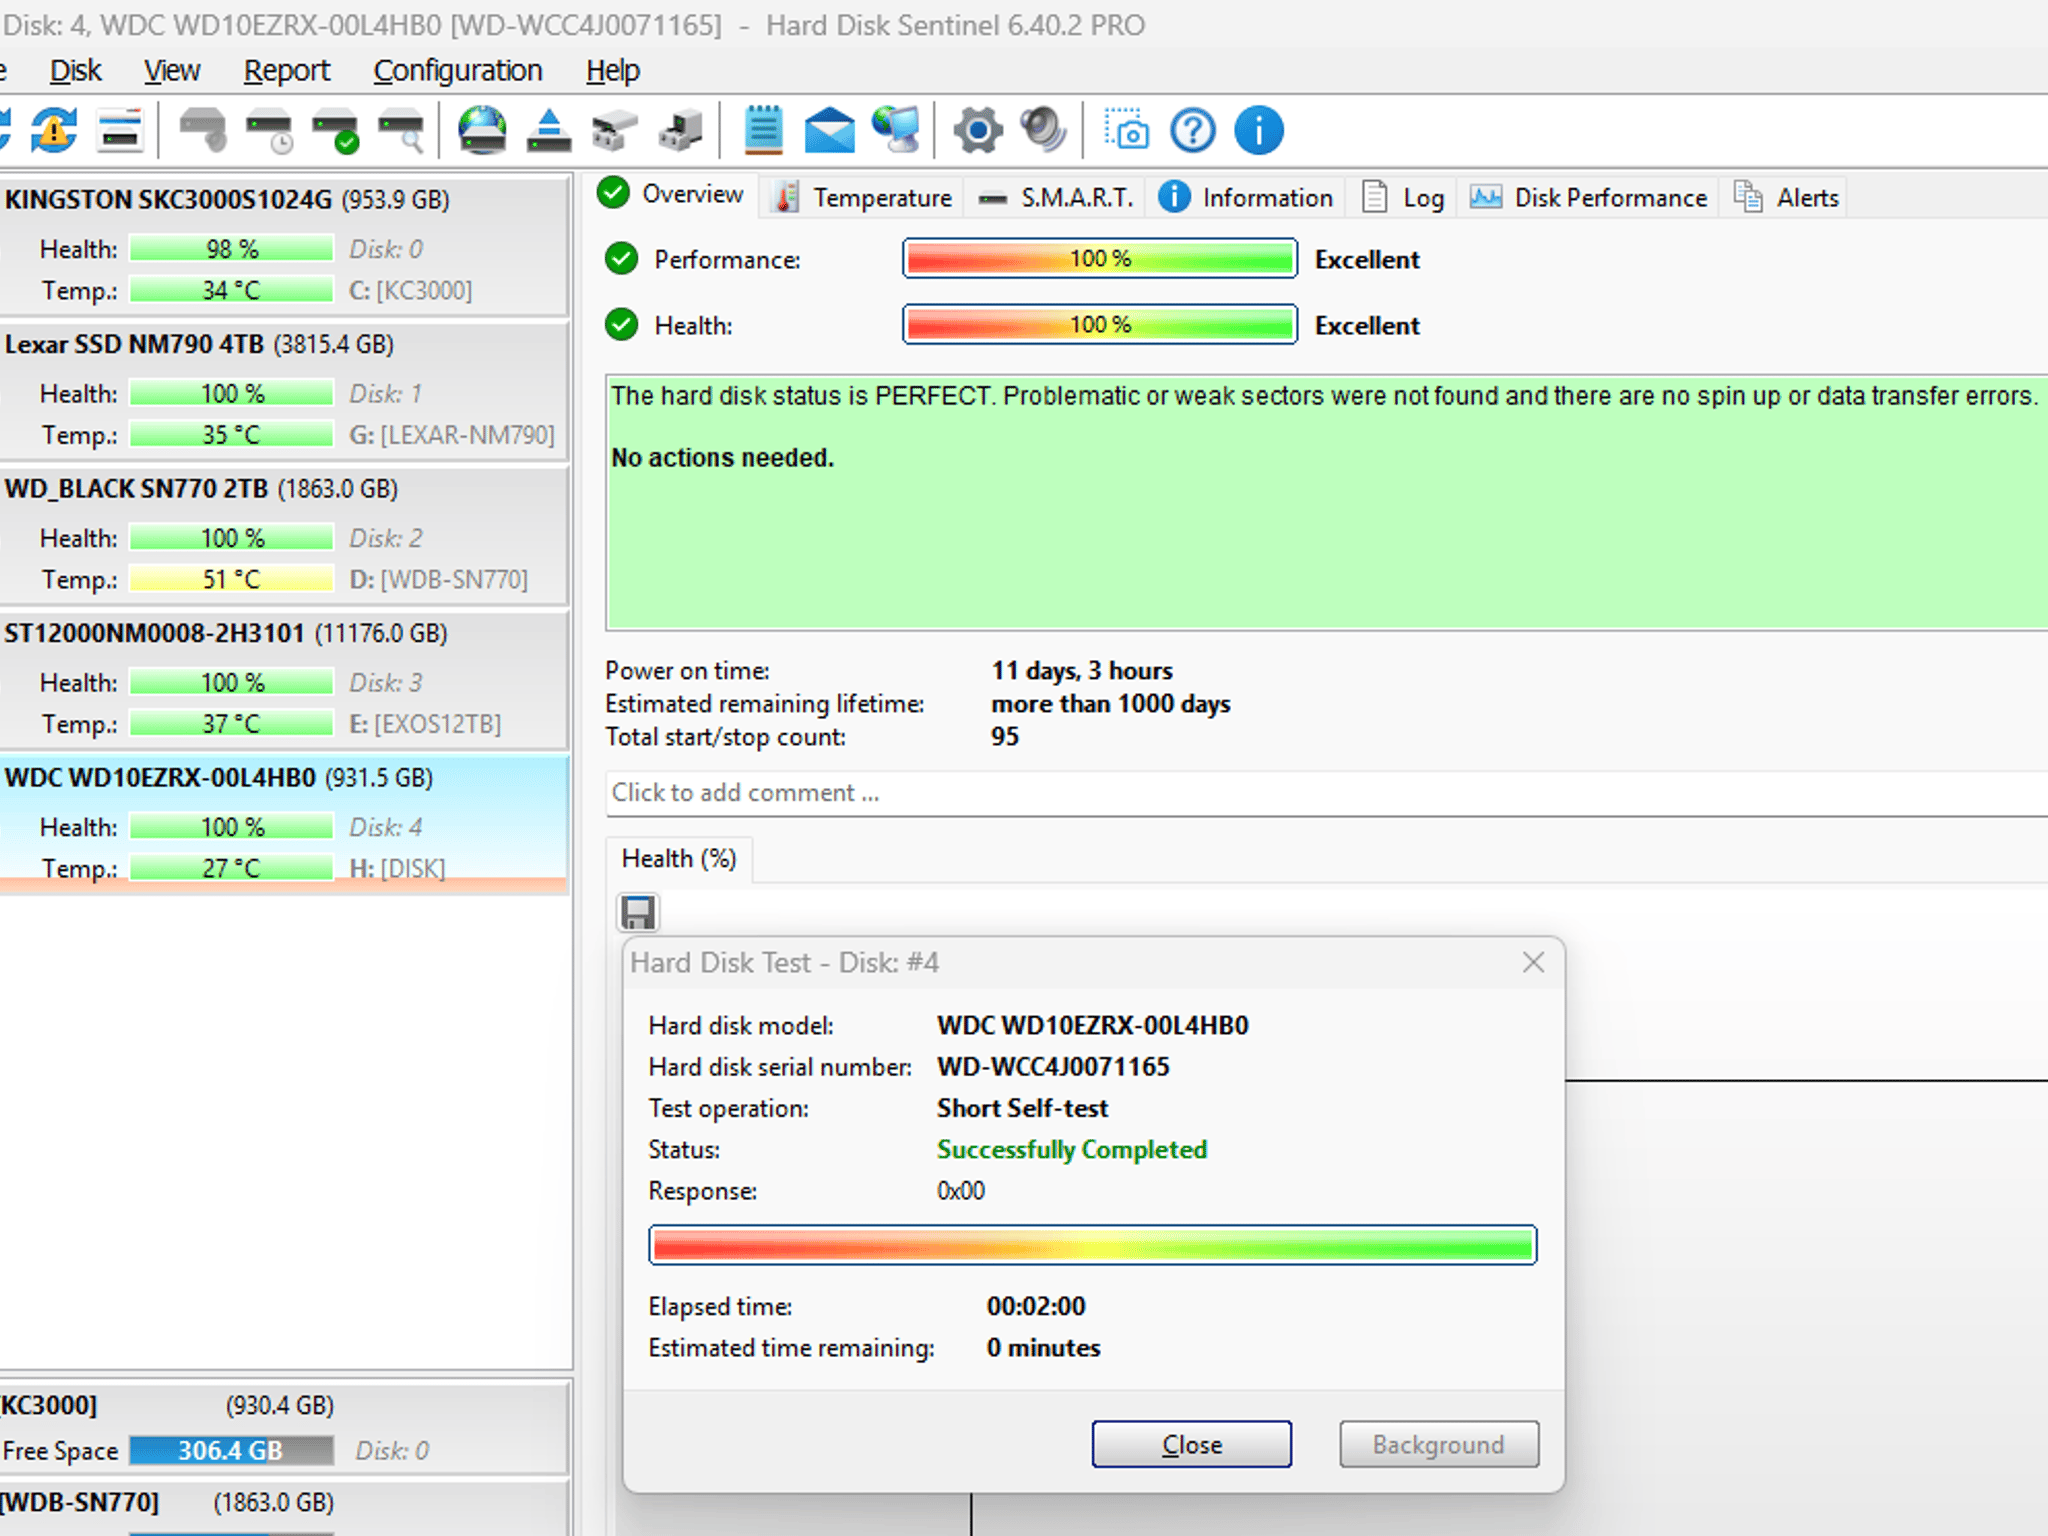Screen dimensions: 2048x1536
Task: Click the globe over disk icon
Action: point(482,131)
